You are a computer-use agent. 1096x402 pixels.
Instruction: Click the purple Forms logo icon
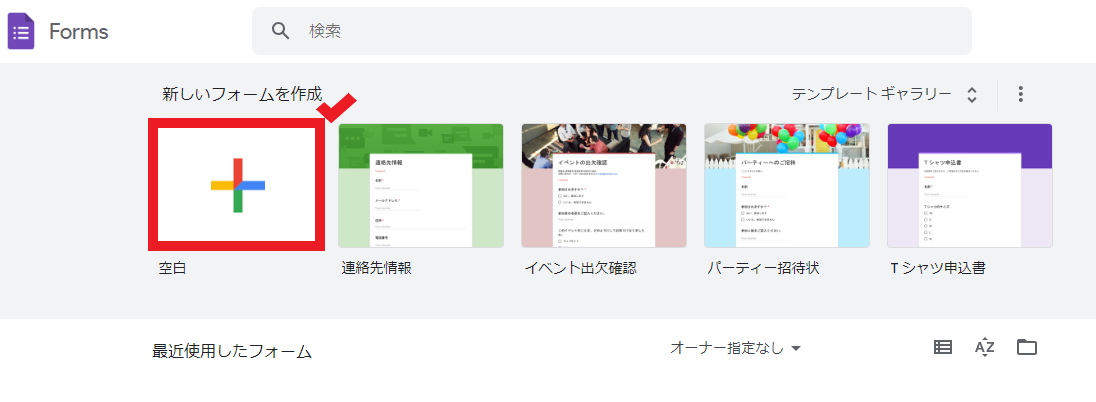pos(21,31)
